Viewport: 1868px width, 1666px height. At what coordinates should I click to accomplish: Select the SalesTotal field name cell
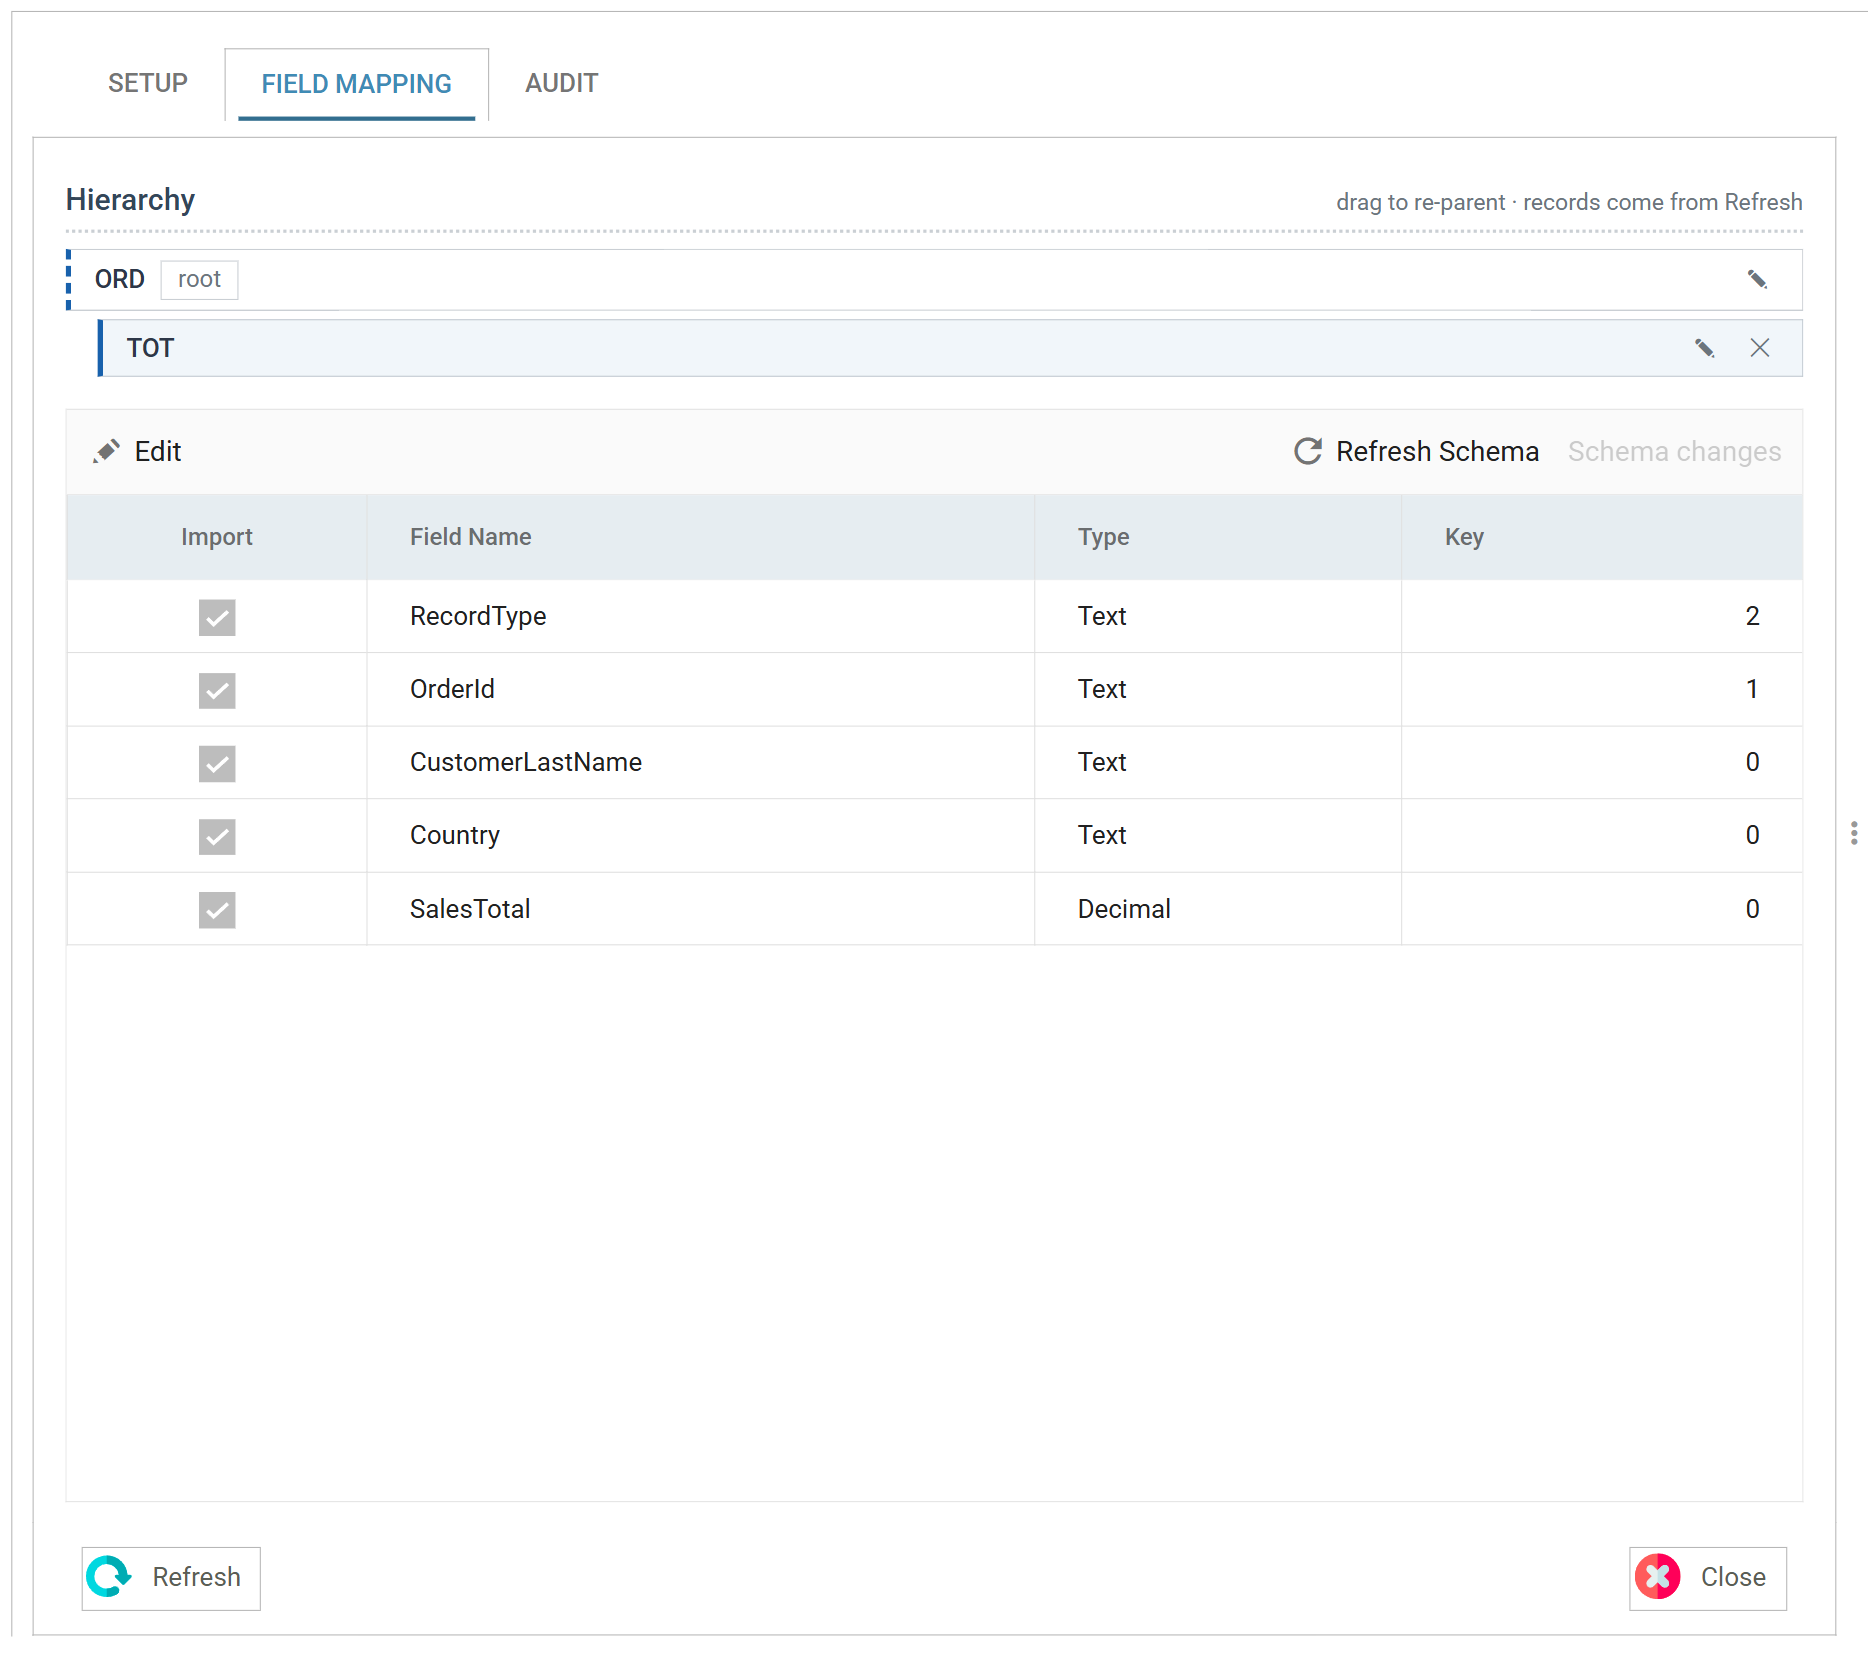point(700,909)
